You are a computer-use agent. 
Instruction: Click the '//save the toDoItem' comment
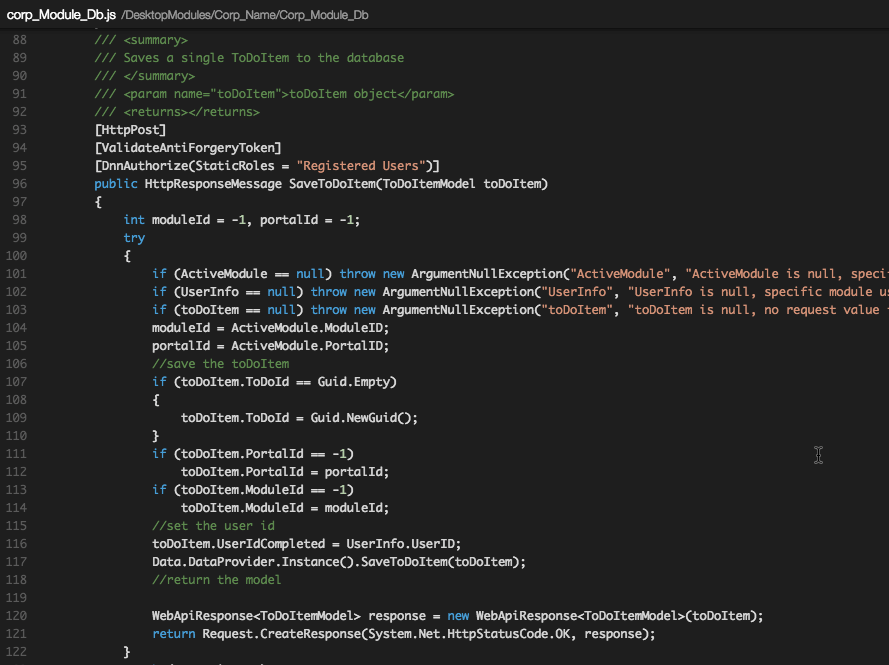(x=221, y=364)
